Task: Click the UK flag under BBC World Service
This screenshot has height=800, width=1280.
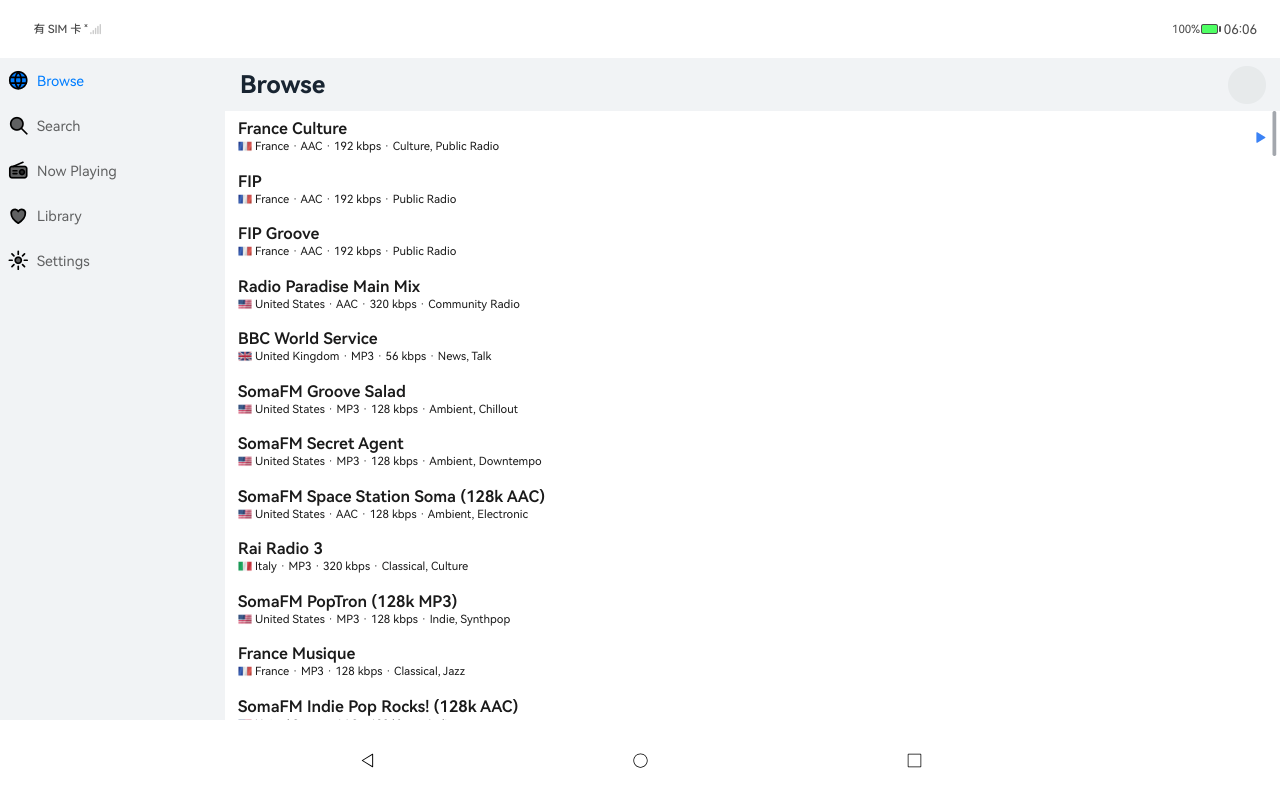Action: 245,356
